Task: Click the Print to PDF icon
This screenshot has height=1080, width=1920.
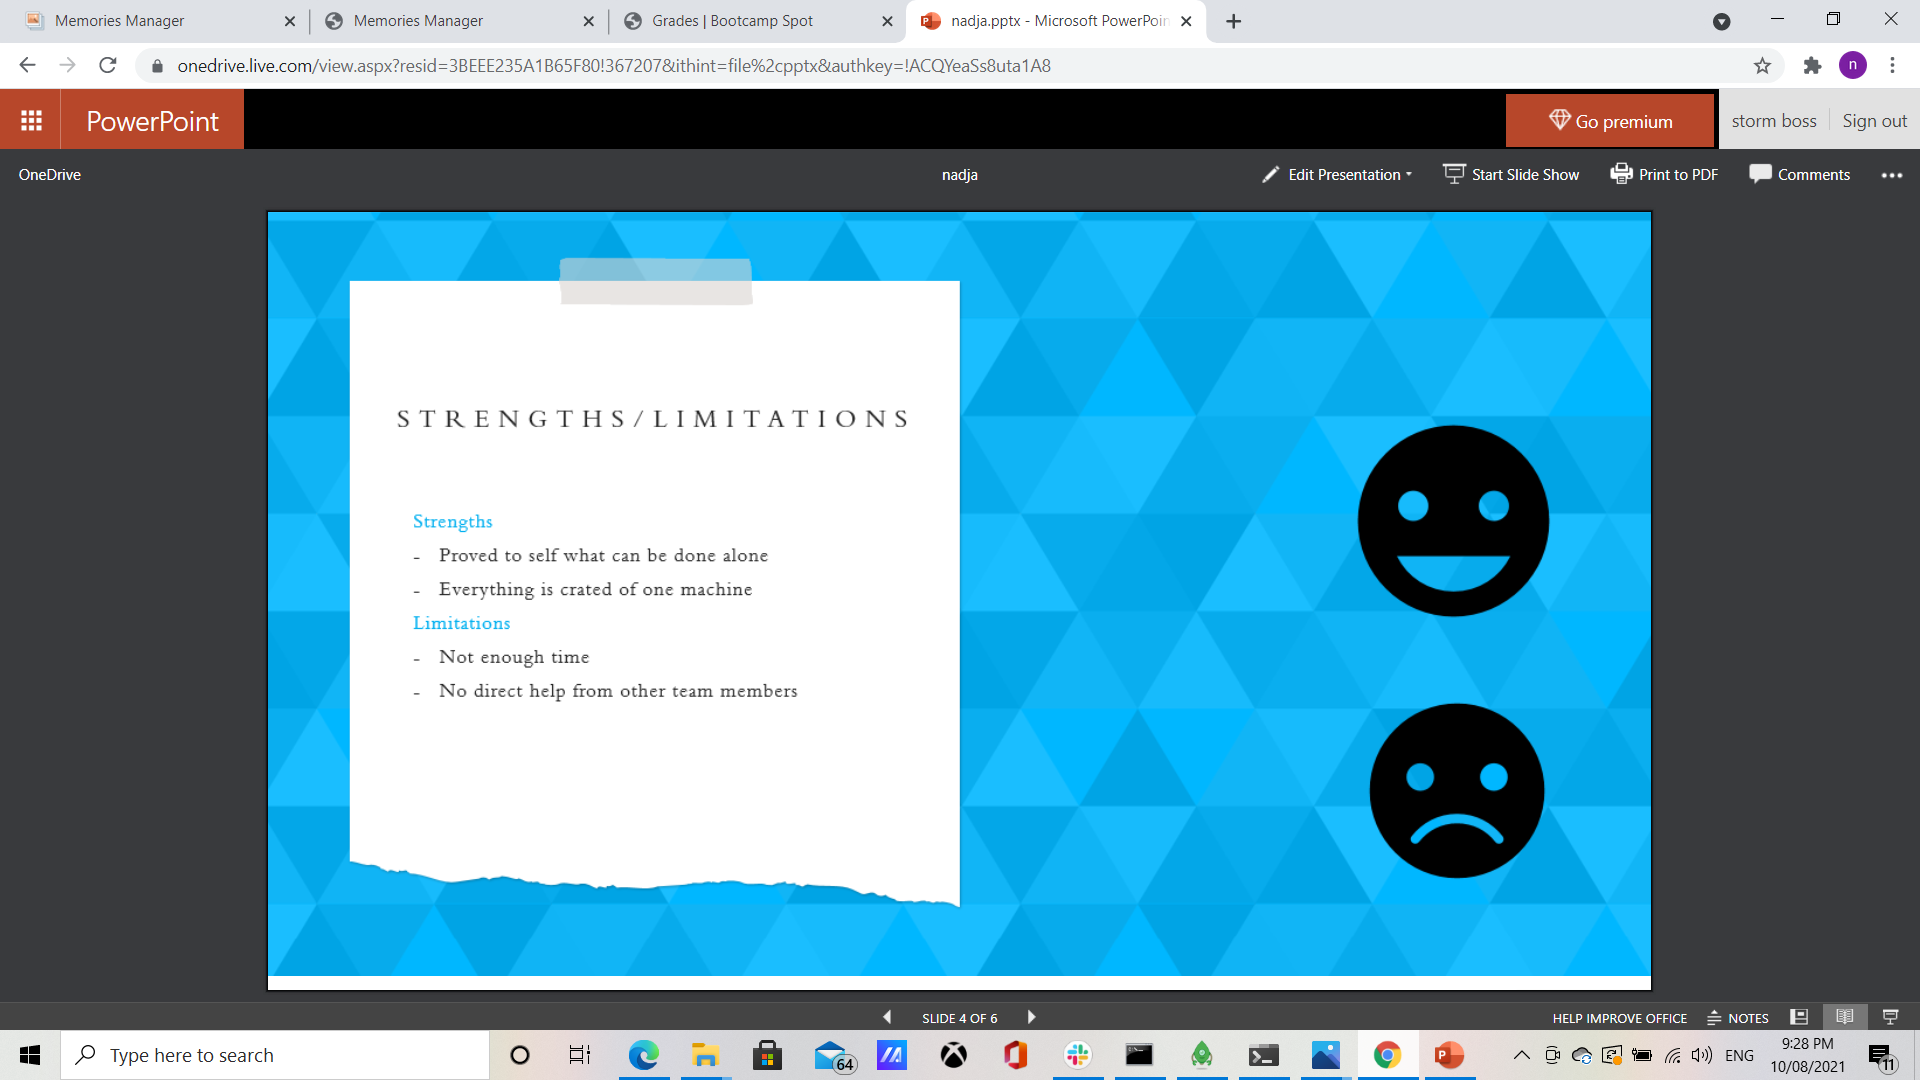Action: [1620, 174]
